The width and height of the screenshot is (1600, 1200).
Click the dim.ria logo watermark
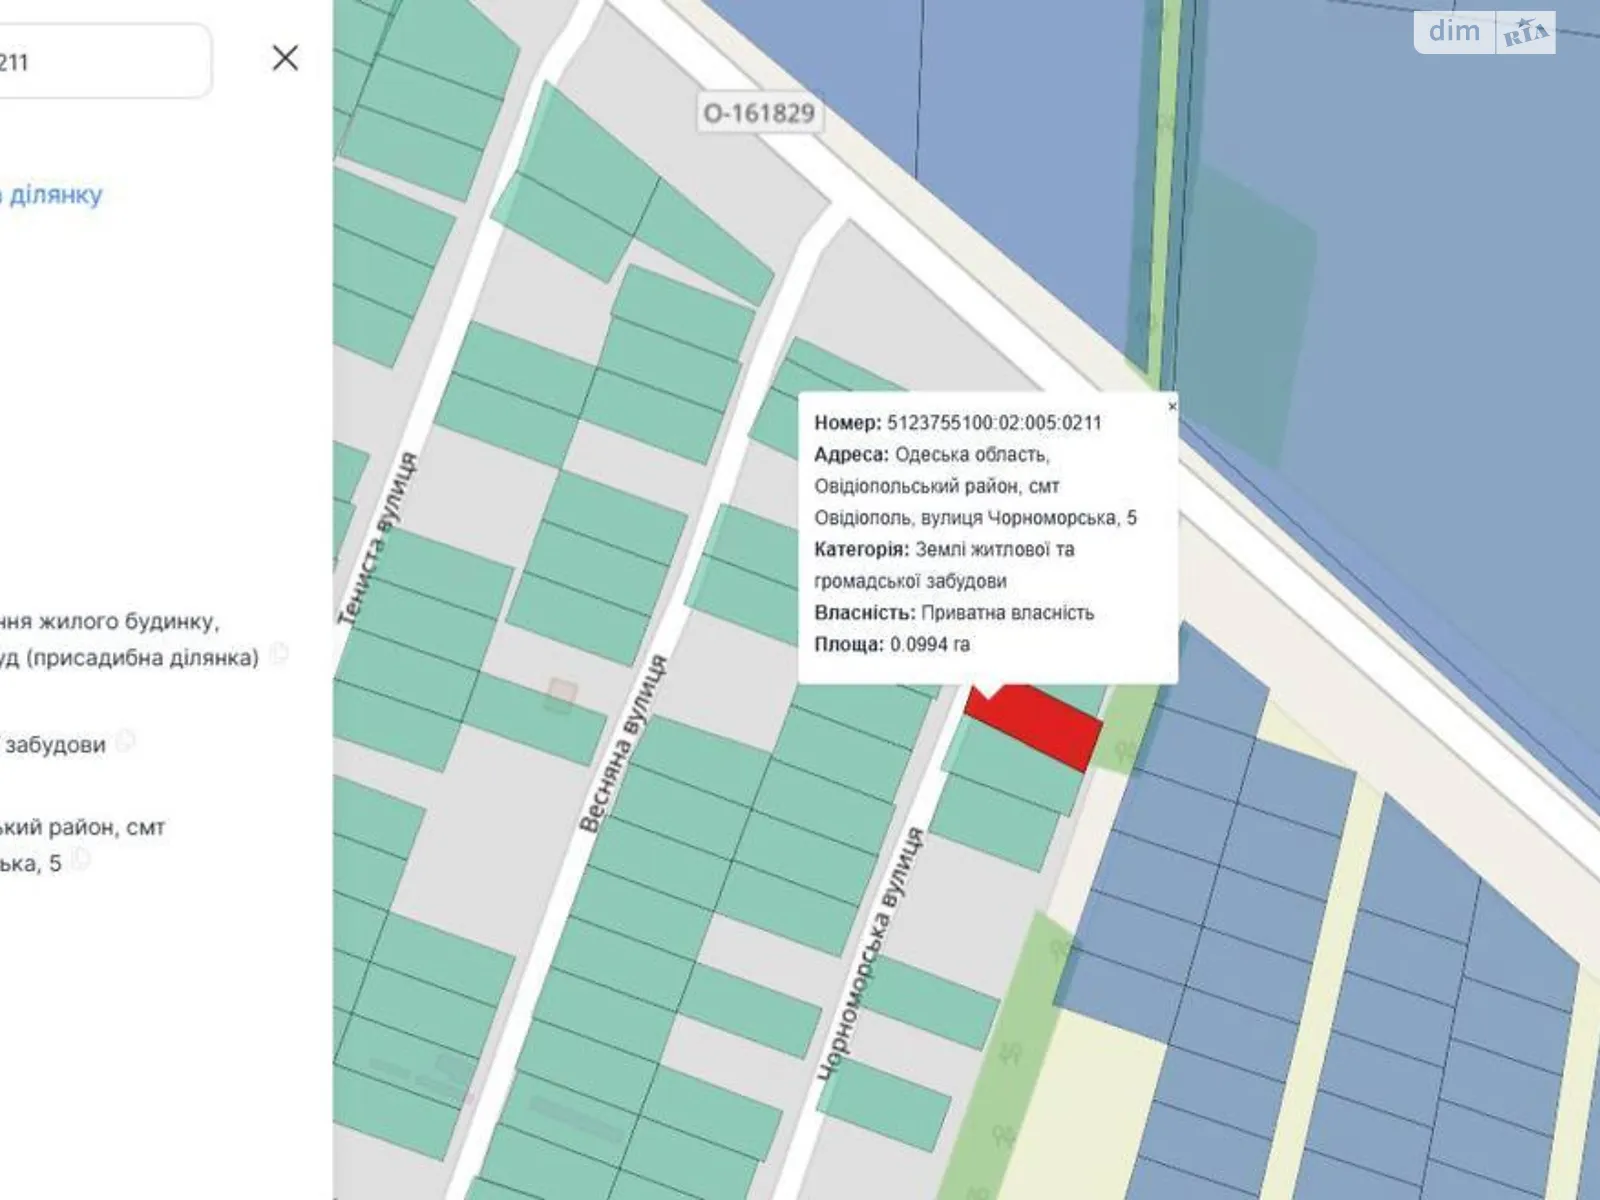pyautogui.click(x=1484, y=33)
